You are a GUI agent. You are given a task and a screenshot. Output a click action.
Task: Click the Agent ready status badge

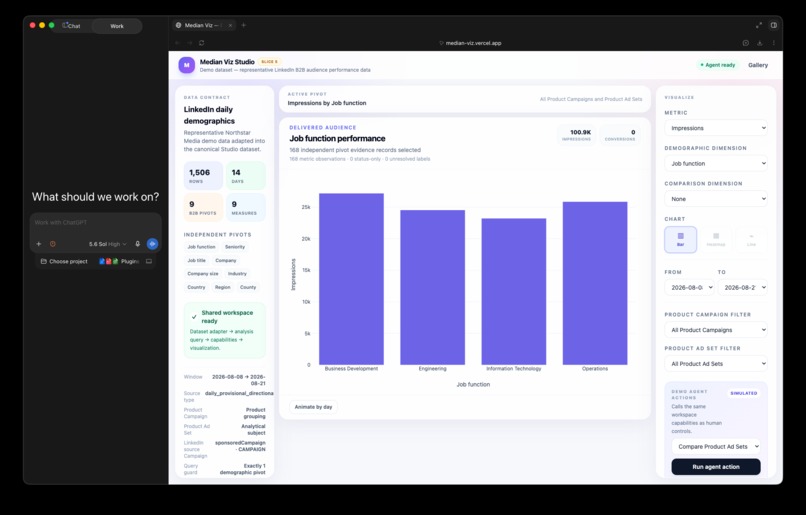[718, 65]
